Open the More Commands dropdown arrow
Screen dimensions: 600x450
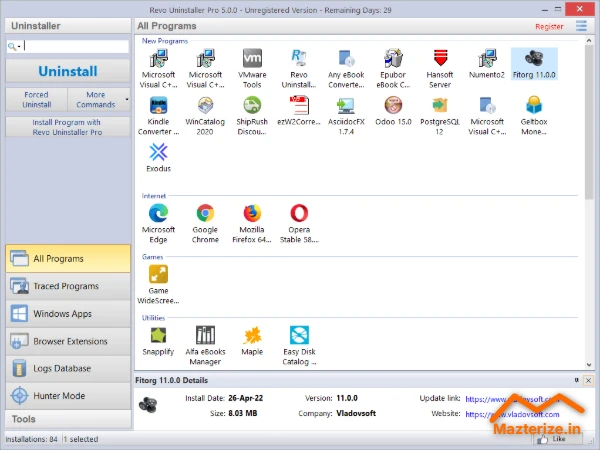point(127,99)
